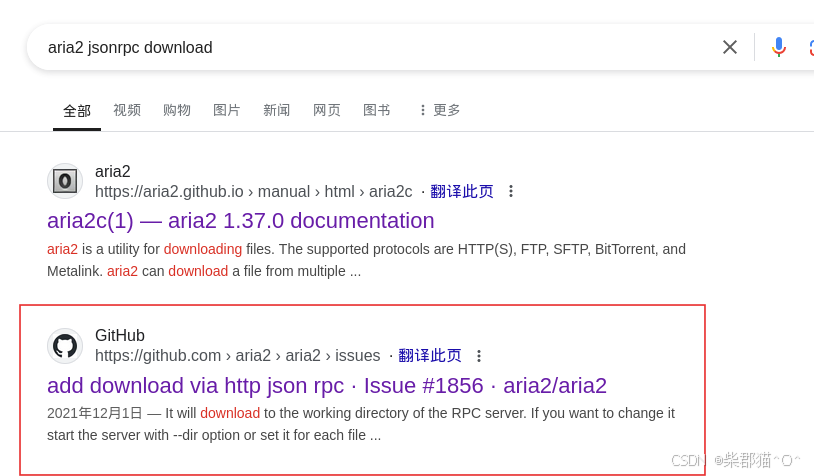814x476 pixels.
Task: Switch to the 购物 tab
Action: click(x=177, y=110)
